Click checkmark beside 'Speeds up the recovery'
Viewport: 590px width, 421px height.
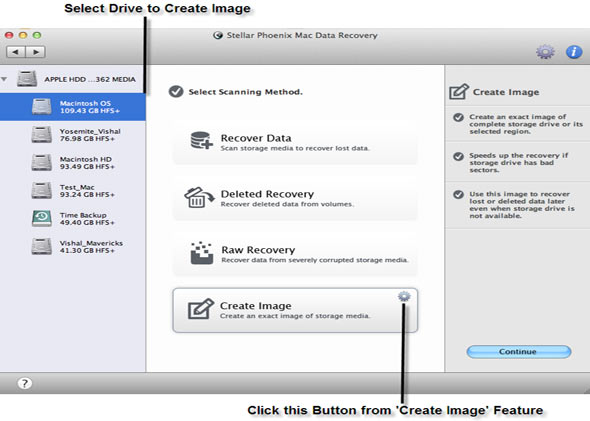[x=458, y=156]
